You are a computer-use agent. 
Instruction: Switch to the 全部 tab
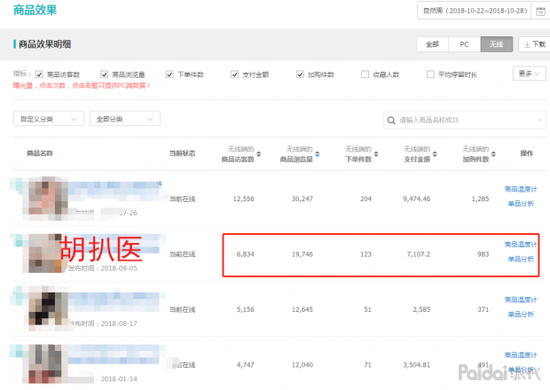[x=432, y=44]
